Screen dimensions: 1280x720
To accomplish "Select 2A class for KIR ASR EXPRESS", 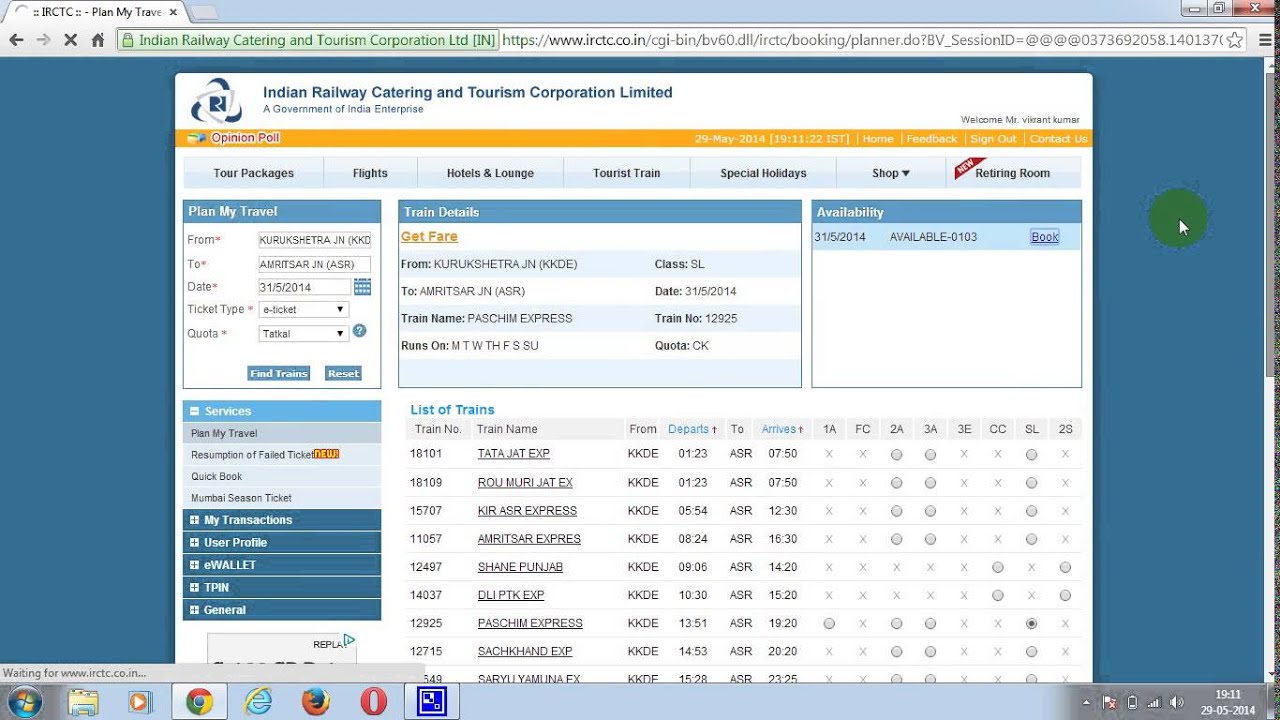I will coord(897,511).
